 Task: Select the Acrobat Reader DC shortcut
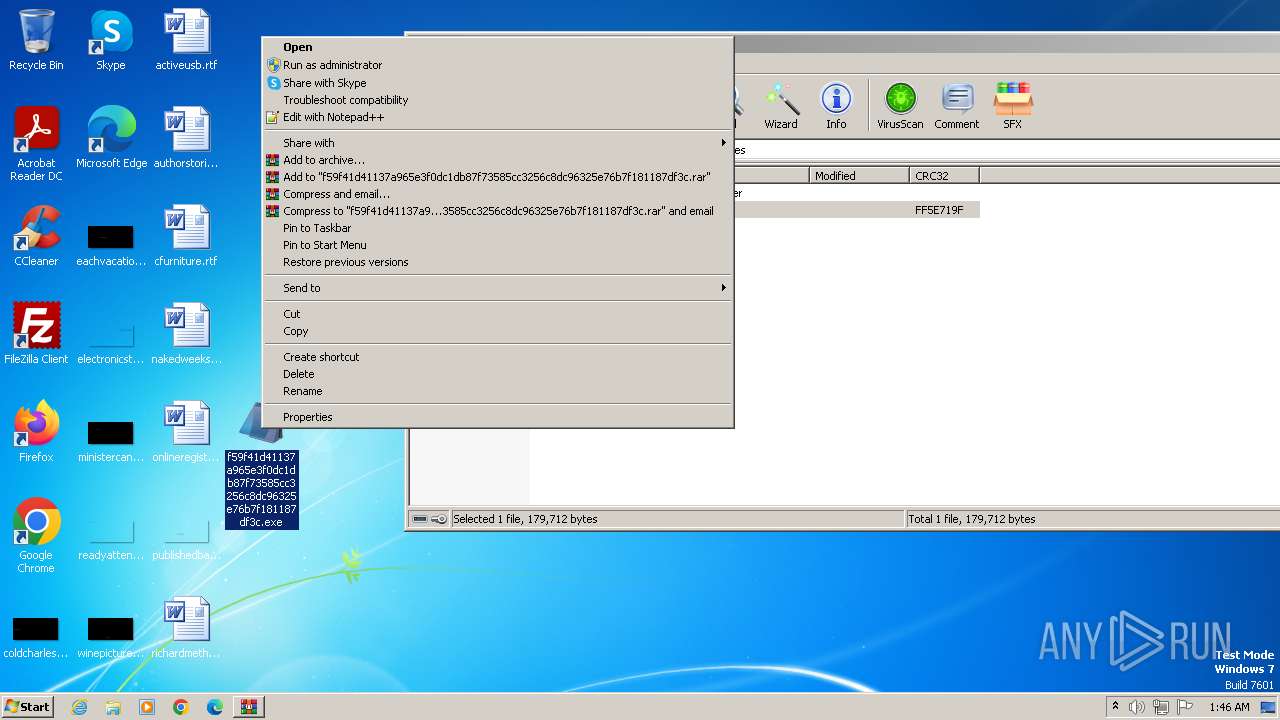click(x=36, y=144)
